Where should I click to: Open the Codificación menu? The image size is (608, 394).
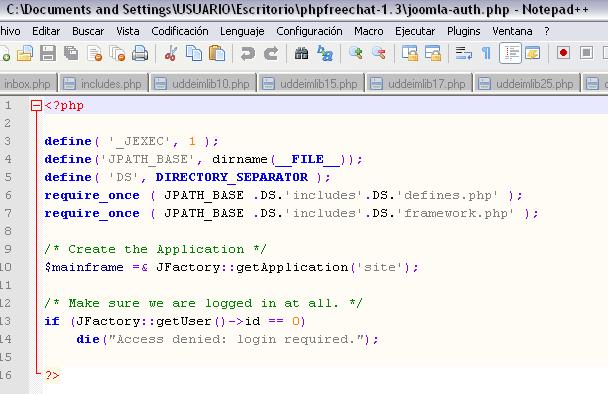180,31
